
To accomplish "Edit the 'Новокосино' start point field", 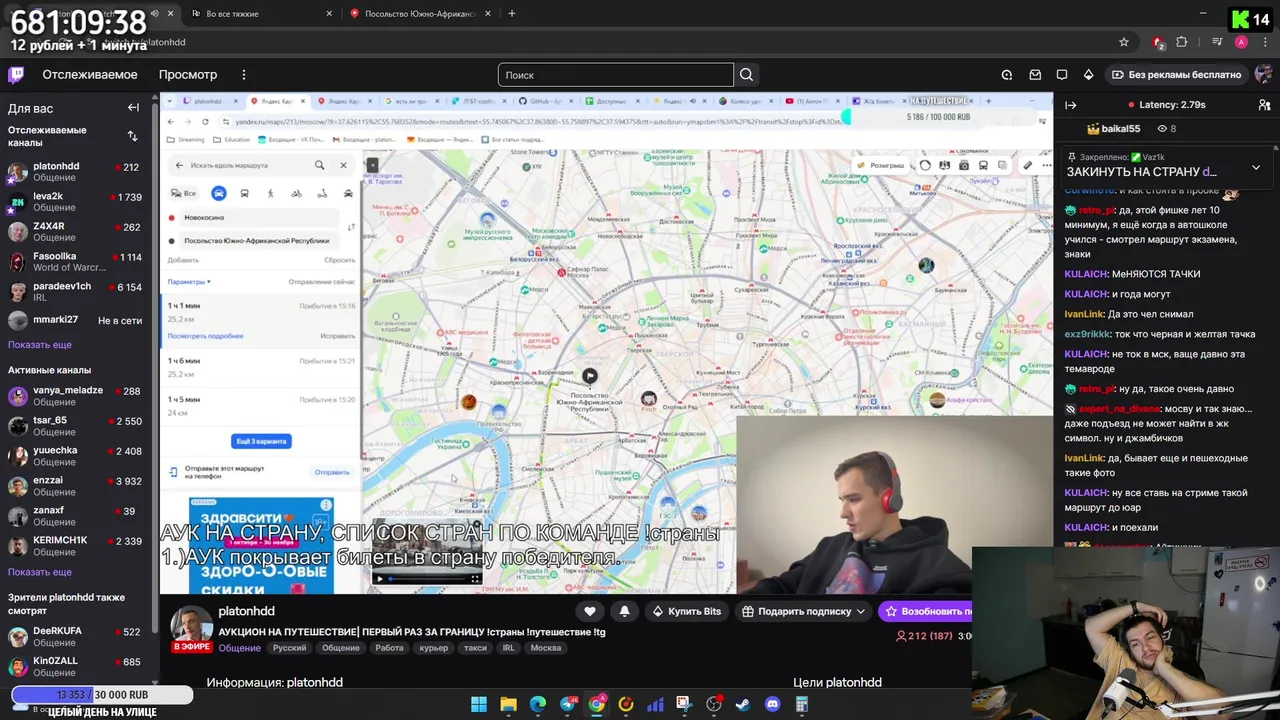I will point(260,217).
